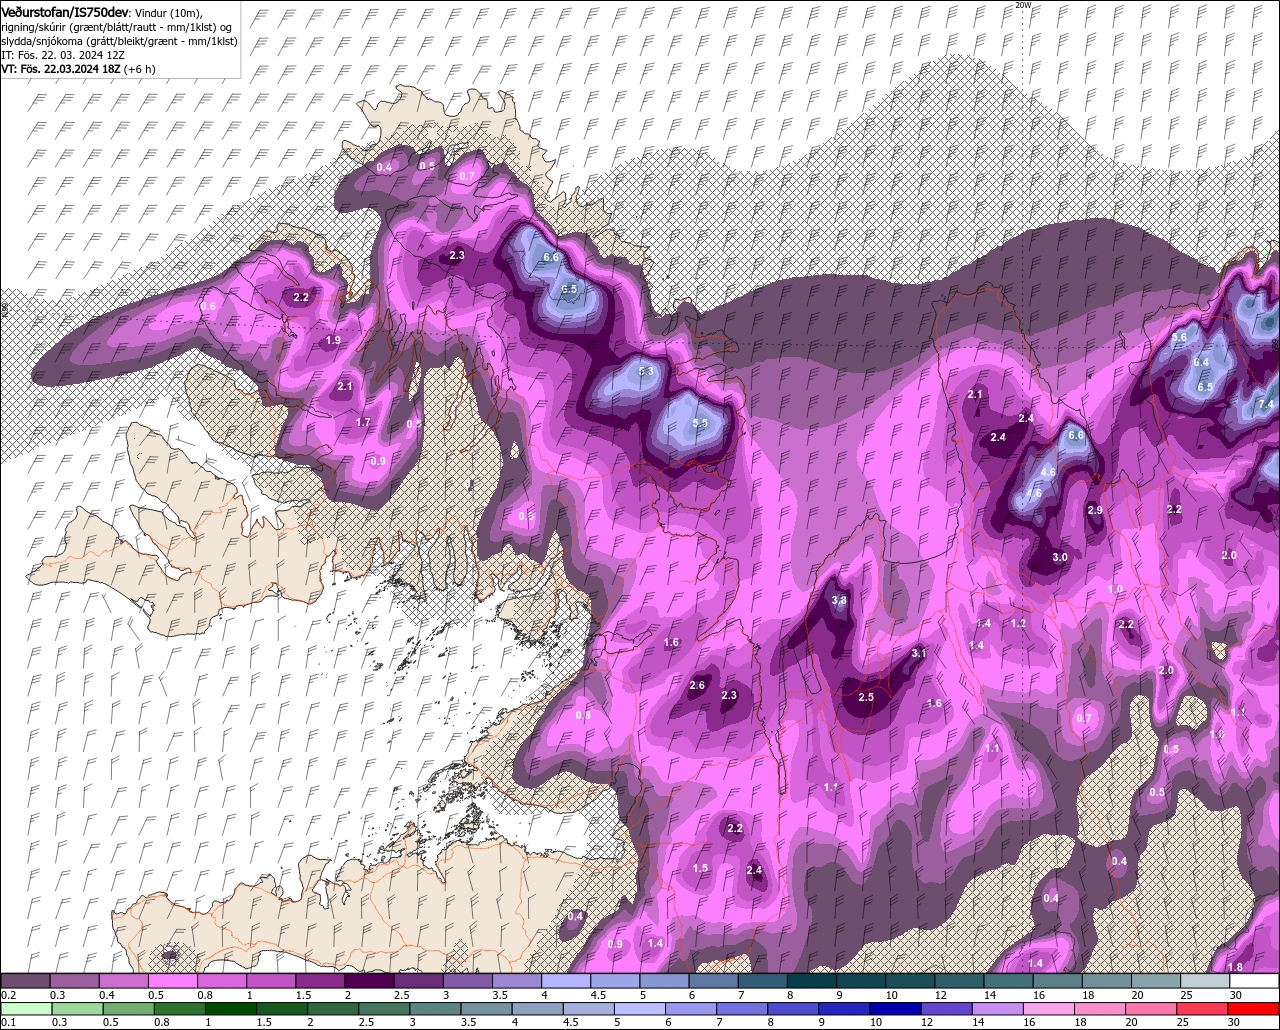The height and width of the screenshot is (1030, 1280).
Task: Select the lavender 14 swatch in bottom legend
Action: (998, 1008)
